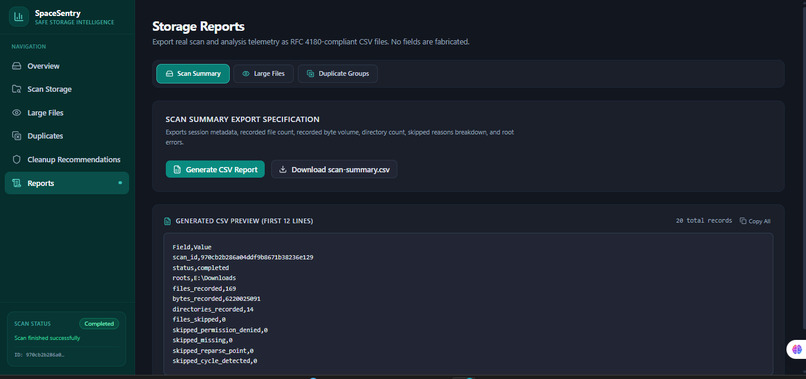This screenshot has width=806, height=379.
Task: Click the skipped_missing,0 line
Action: pyautogui.click(x=203, y=340)
